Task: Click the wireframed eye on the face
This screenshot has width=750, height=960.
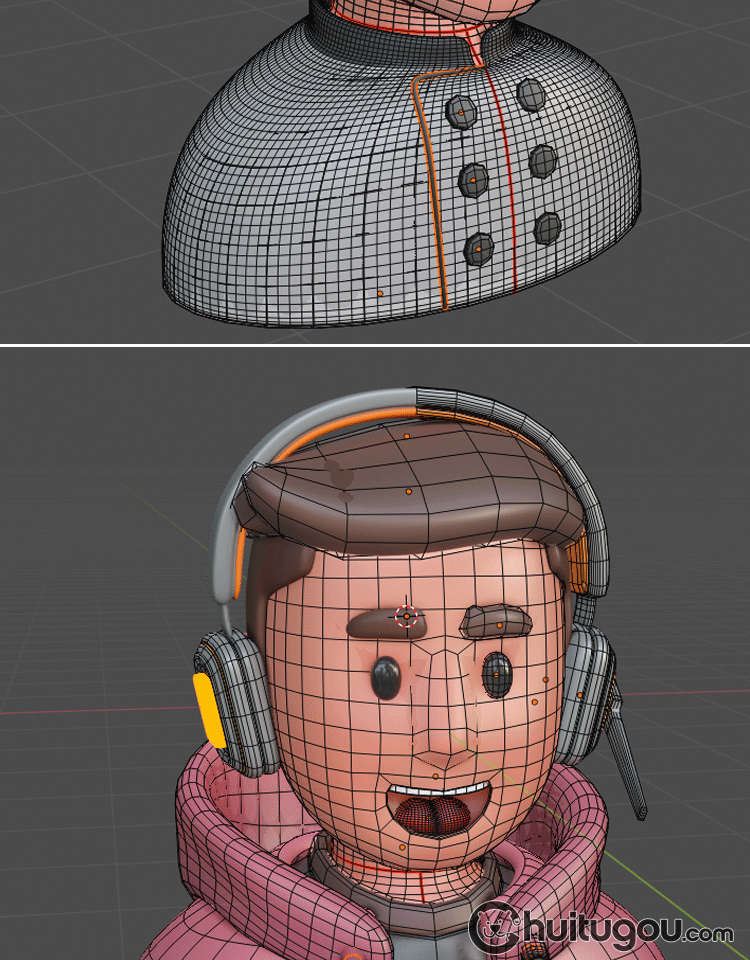Action: point(496,676)
